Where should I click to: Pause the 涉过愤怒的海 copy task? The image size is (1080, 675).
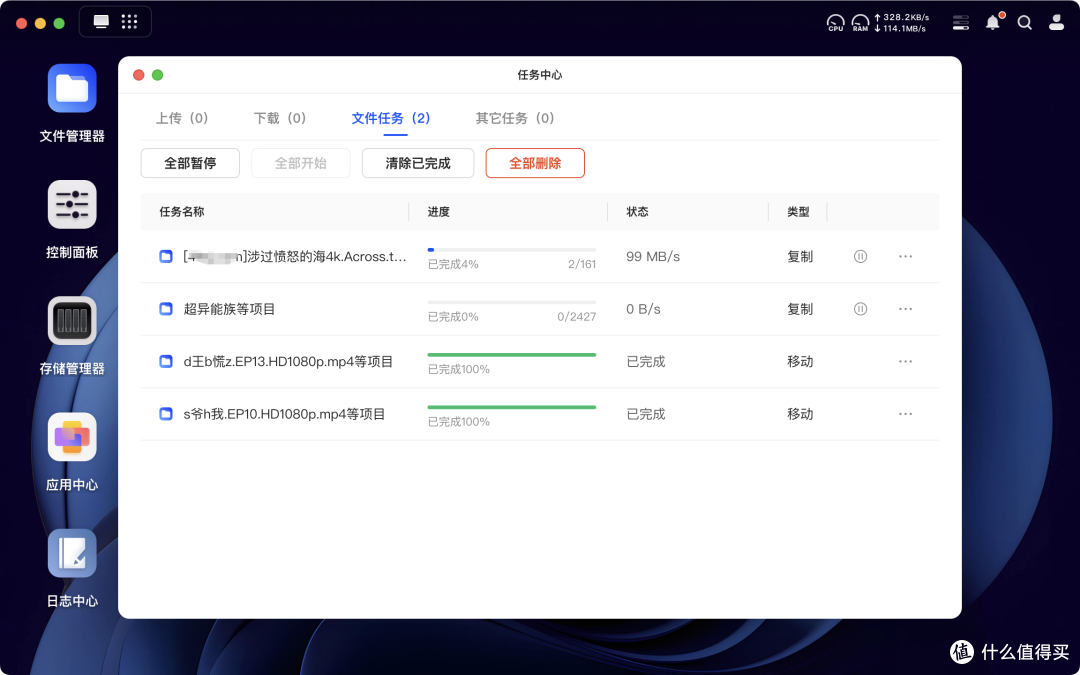pyautogui.click(x=860, y=256)
